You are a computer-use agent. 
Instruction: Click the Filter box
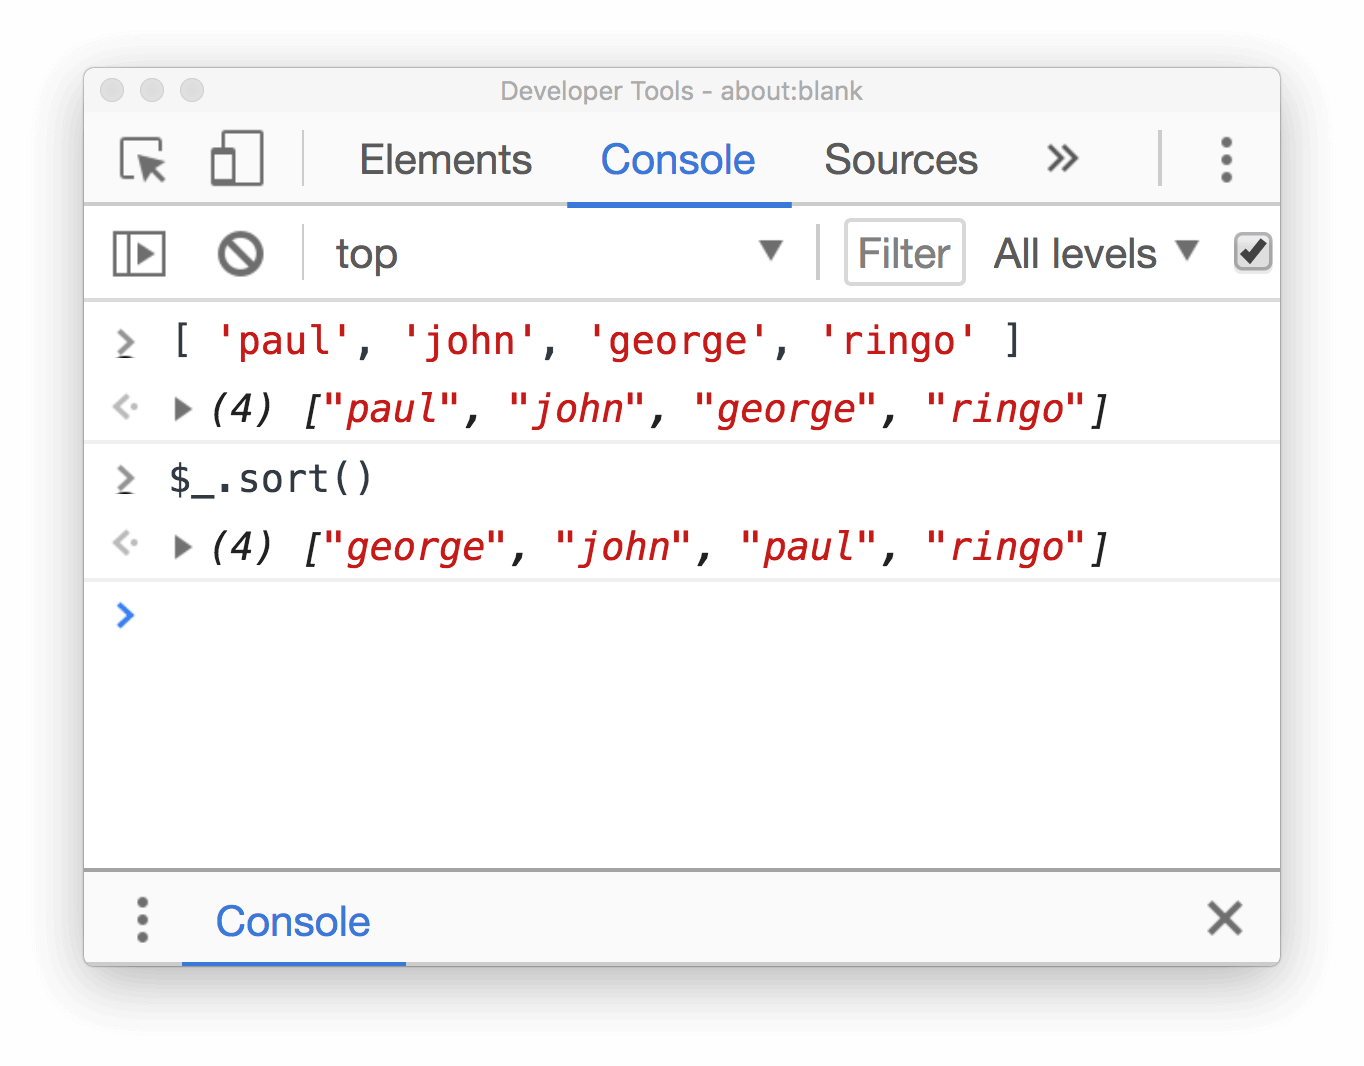(x=903, y=252)
